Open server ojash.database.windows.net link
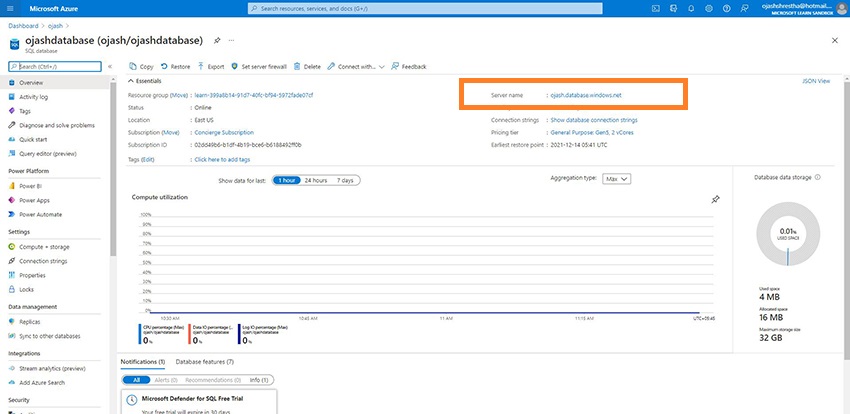Image resolution: width=850 pixels, height=414 pixels. [586, 95]
